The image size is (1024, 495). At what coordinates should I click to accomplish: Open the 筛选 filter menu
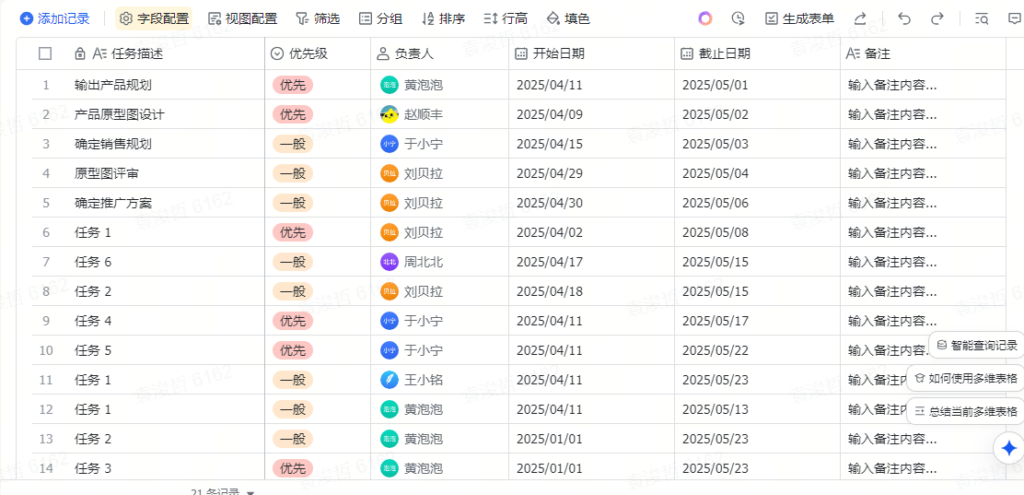tap(317, 18)
